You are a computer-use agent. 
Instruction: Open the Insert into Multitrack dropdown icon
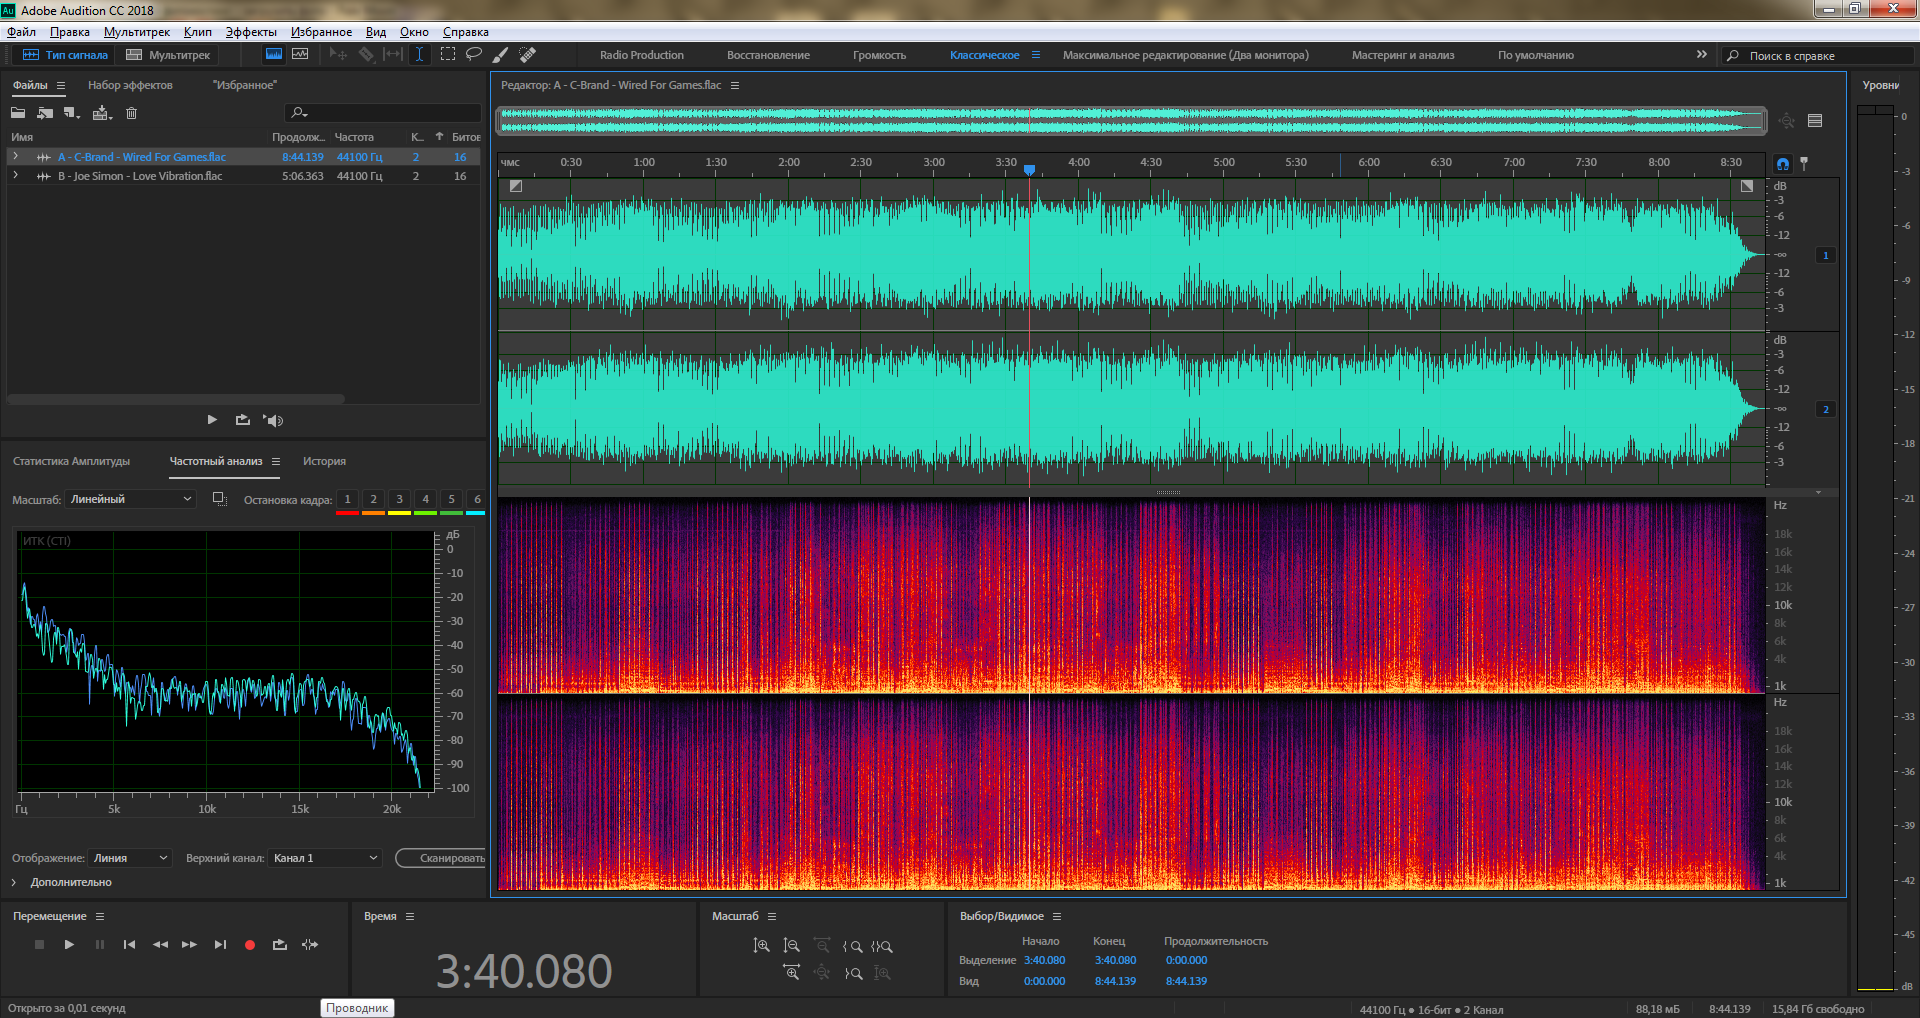click(x=102, y=113)
